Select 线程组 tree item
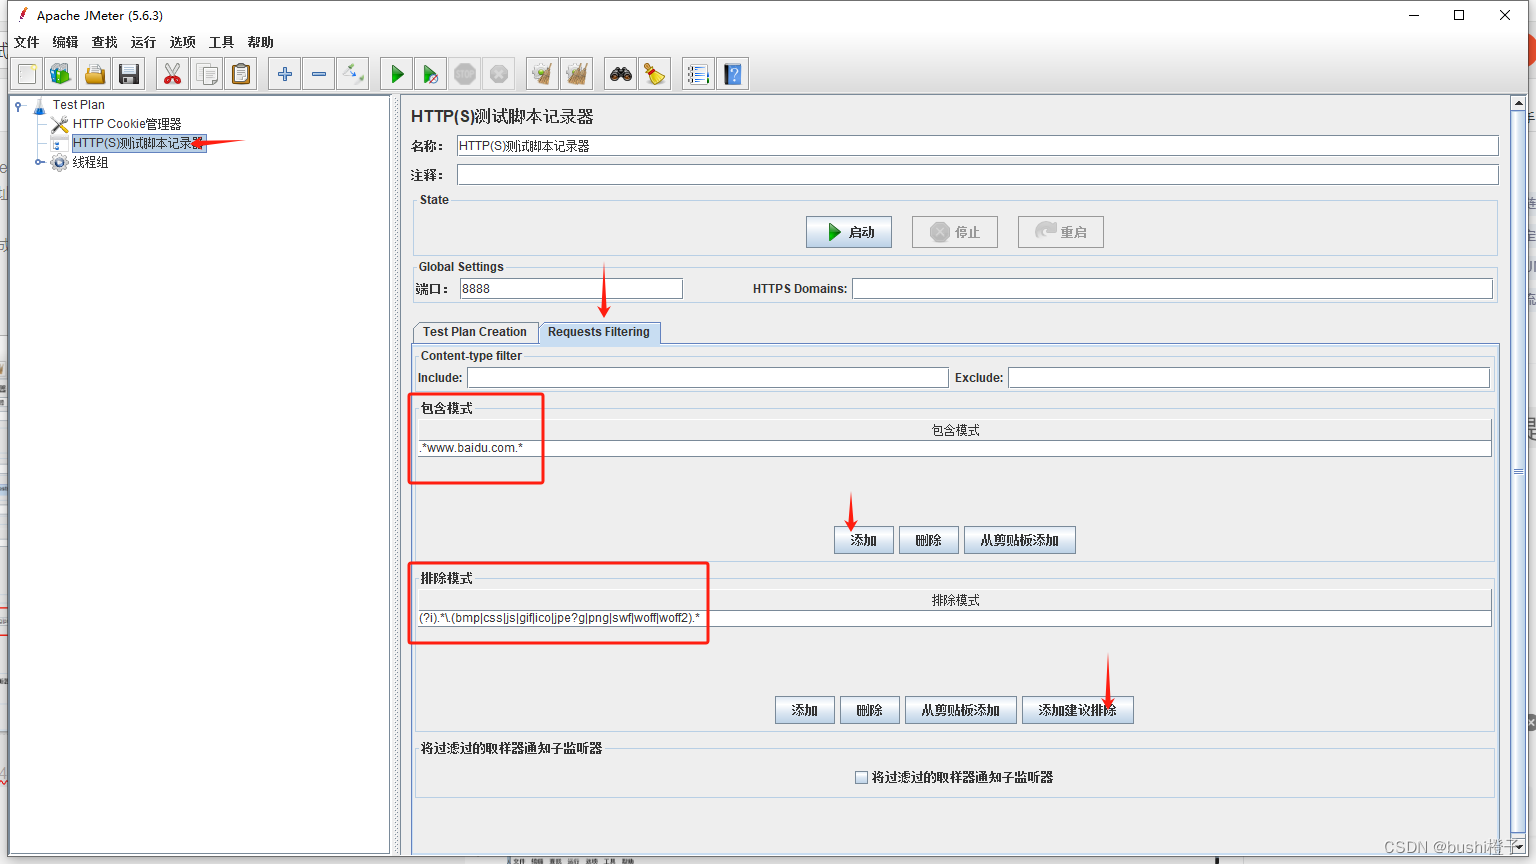This screenshot has height=864, width=1536. pos(90,162)
